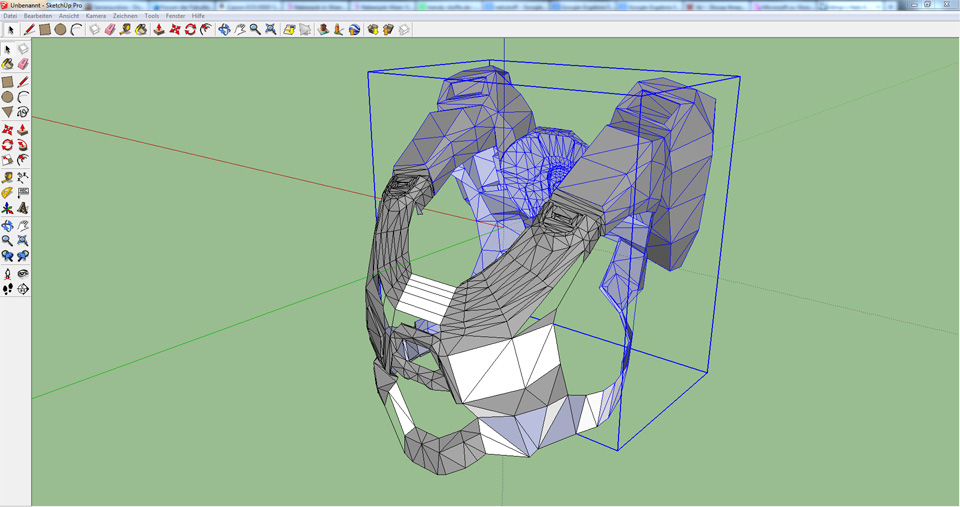960x507 pixels.
Task: Pick the Polygon tool in left palette
Action: [7, 112]
